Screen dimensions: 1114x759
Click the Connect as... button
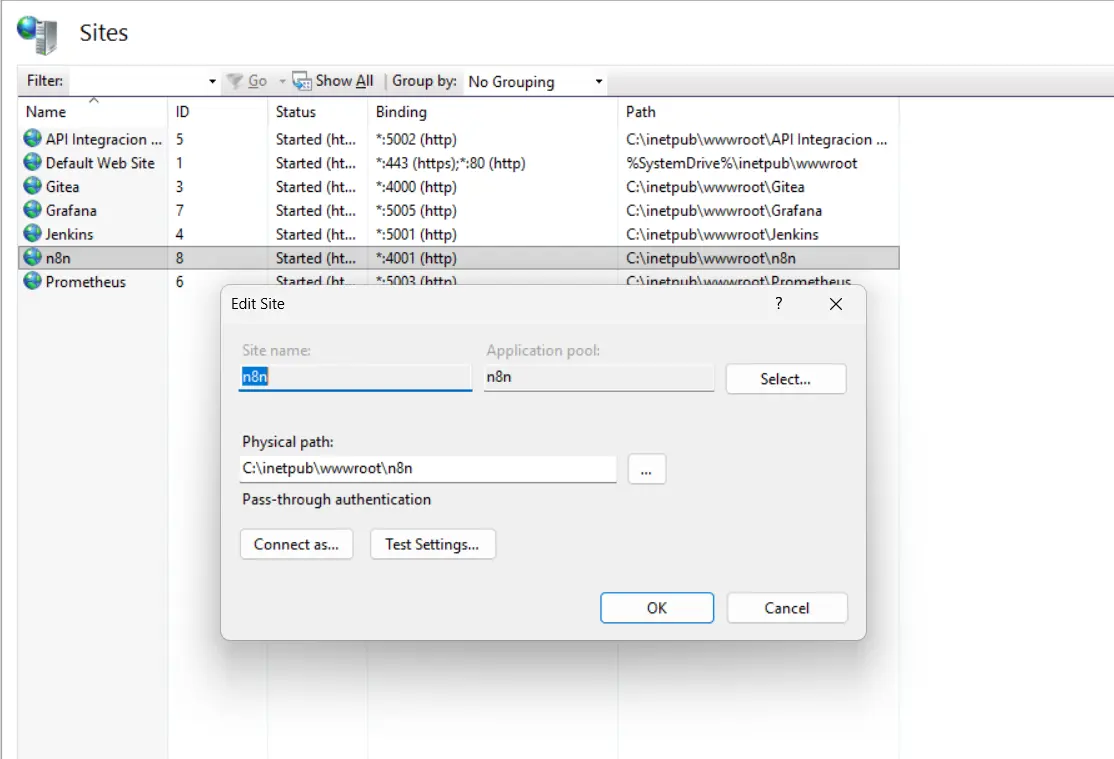pyautogui.click(x=296, y=544)
